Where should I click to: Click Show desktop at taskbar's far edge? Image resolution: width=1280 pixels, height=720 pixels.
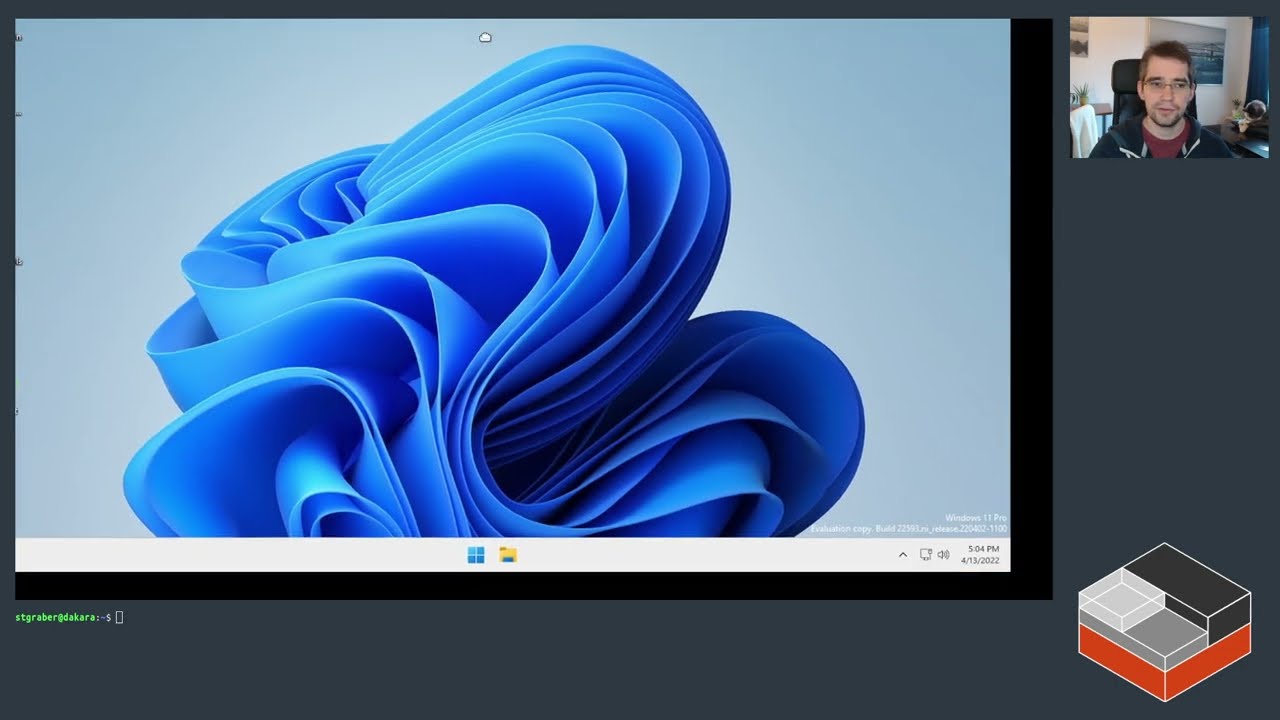(x=1007, y=555)
